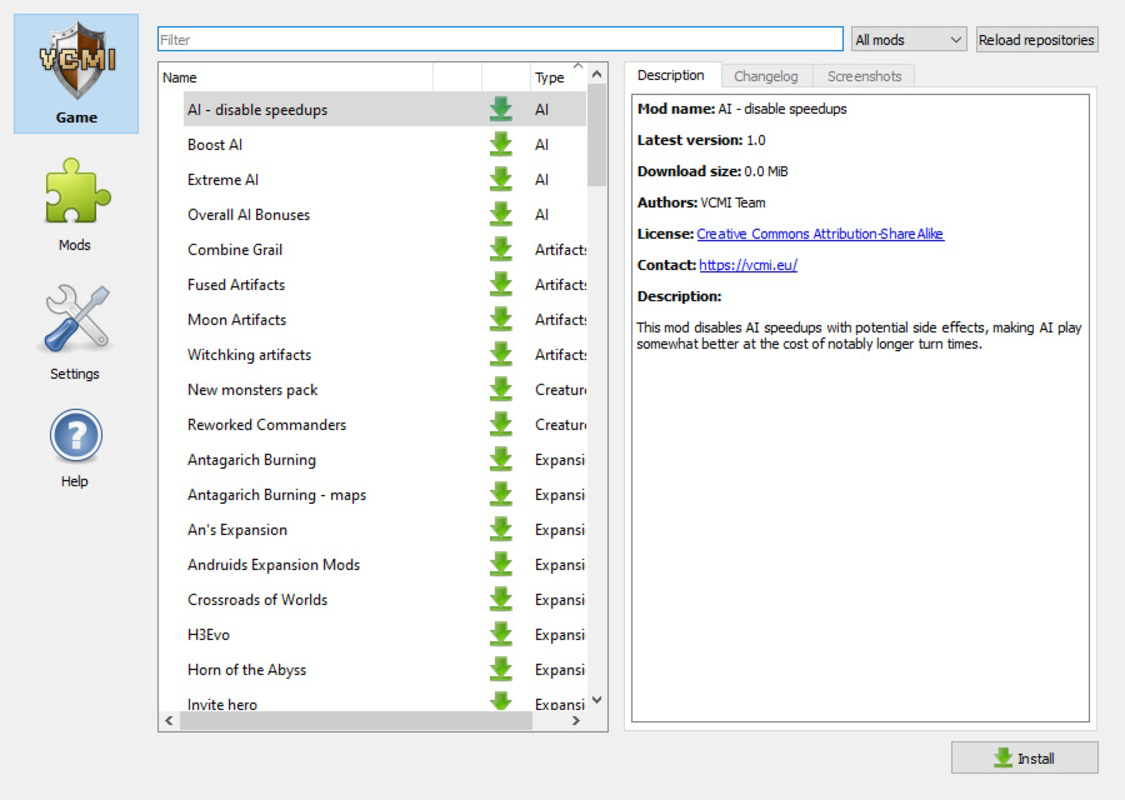The width and height of the screenshot is (1125, 800).
Task: Select the Fused Artifacts mod row
Action: (385, 284)
